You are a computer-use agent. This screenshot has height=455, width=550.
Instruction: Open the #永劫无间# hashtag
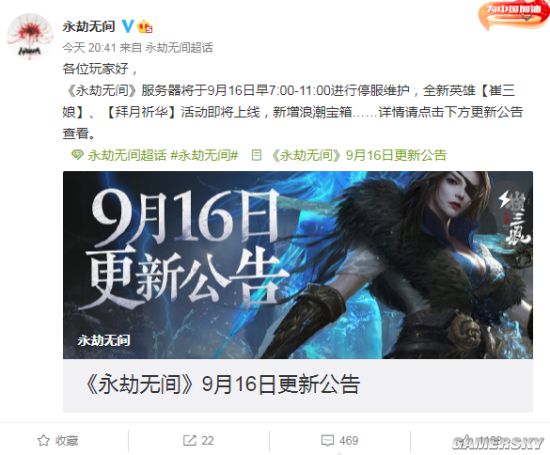tap(204, 155)
